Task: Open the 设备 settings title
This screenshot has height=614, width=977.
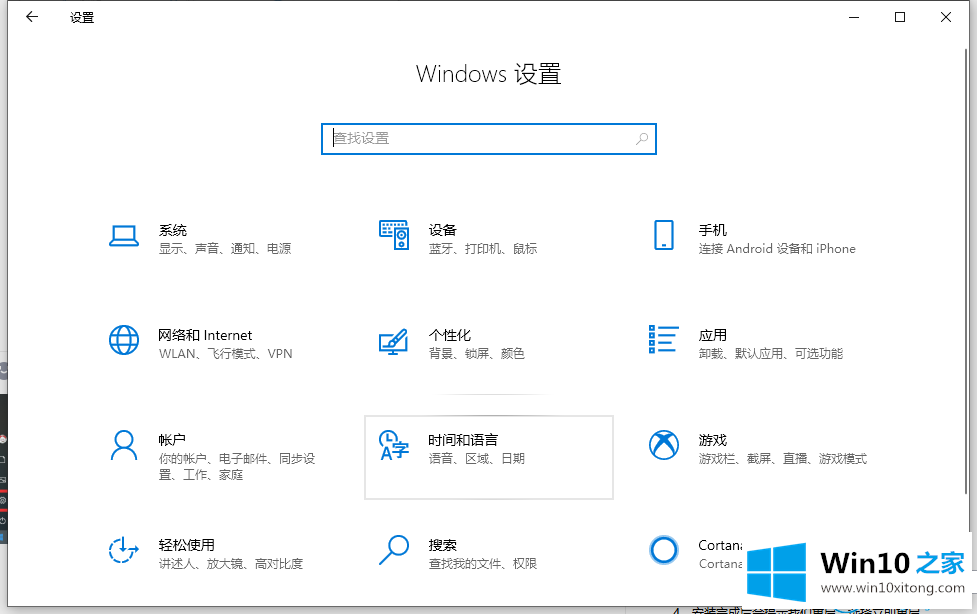Action: (x=442, y=230)
